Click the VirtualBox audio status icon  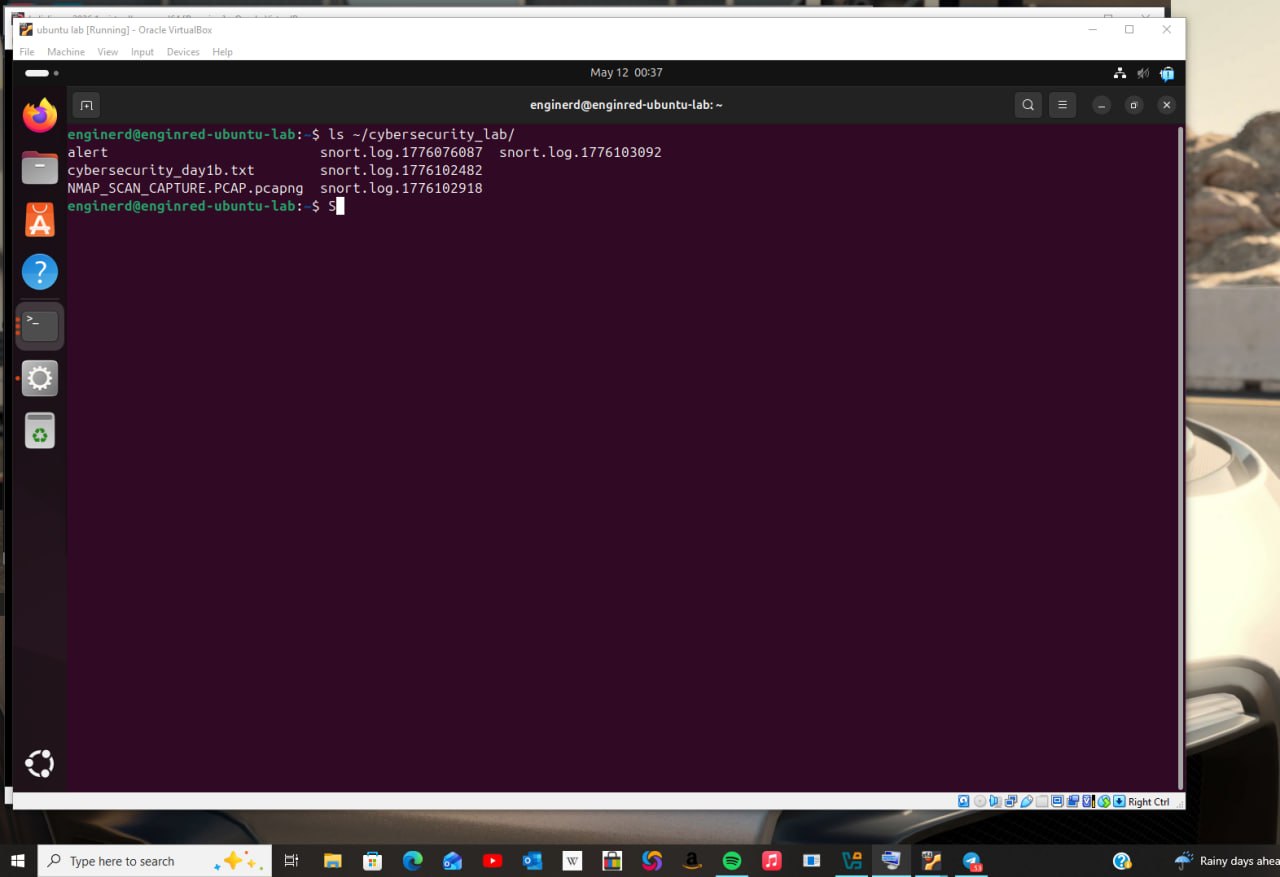(995, 801)
